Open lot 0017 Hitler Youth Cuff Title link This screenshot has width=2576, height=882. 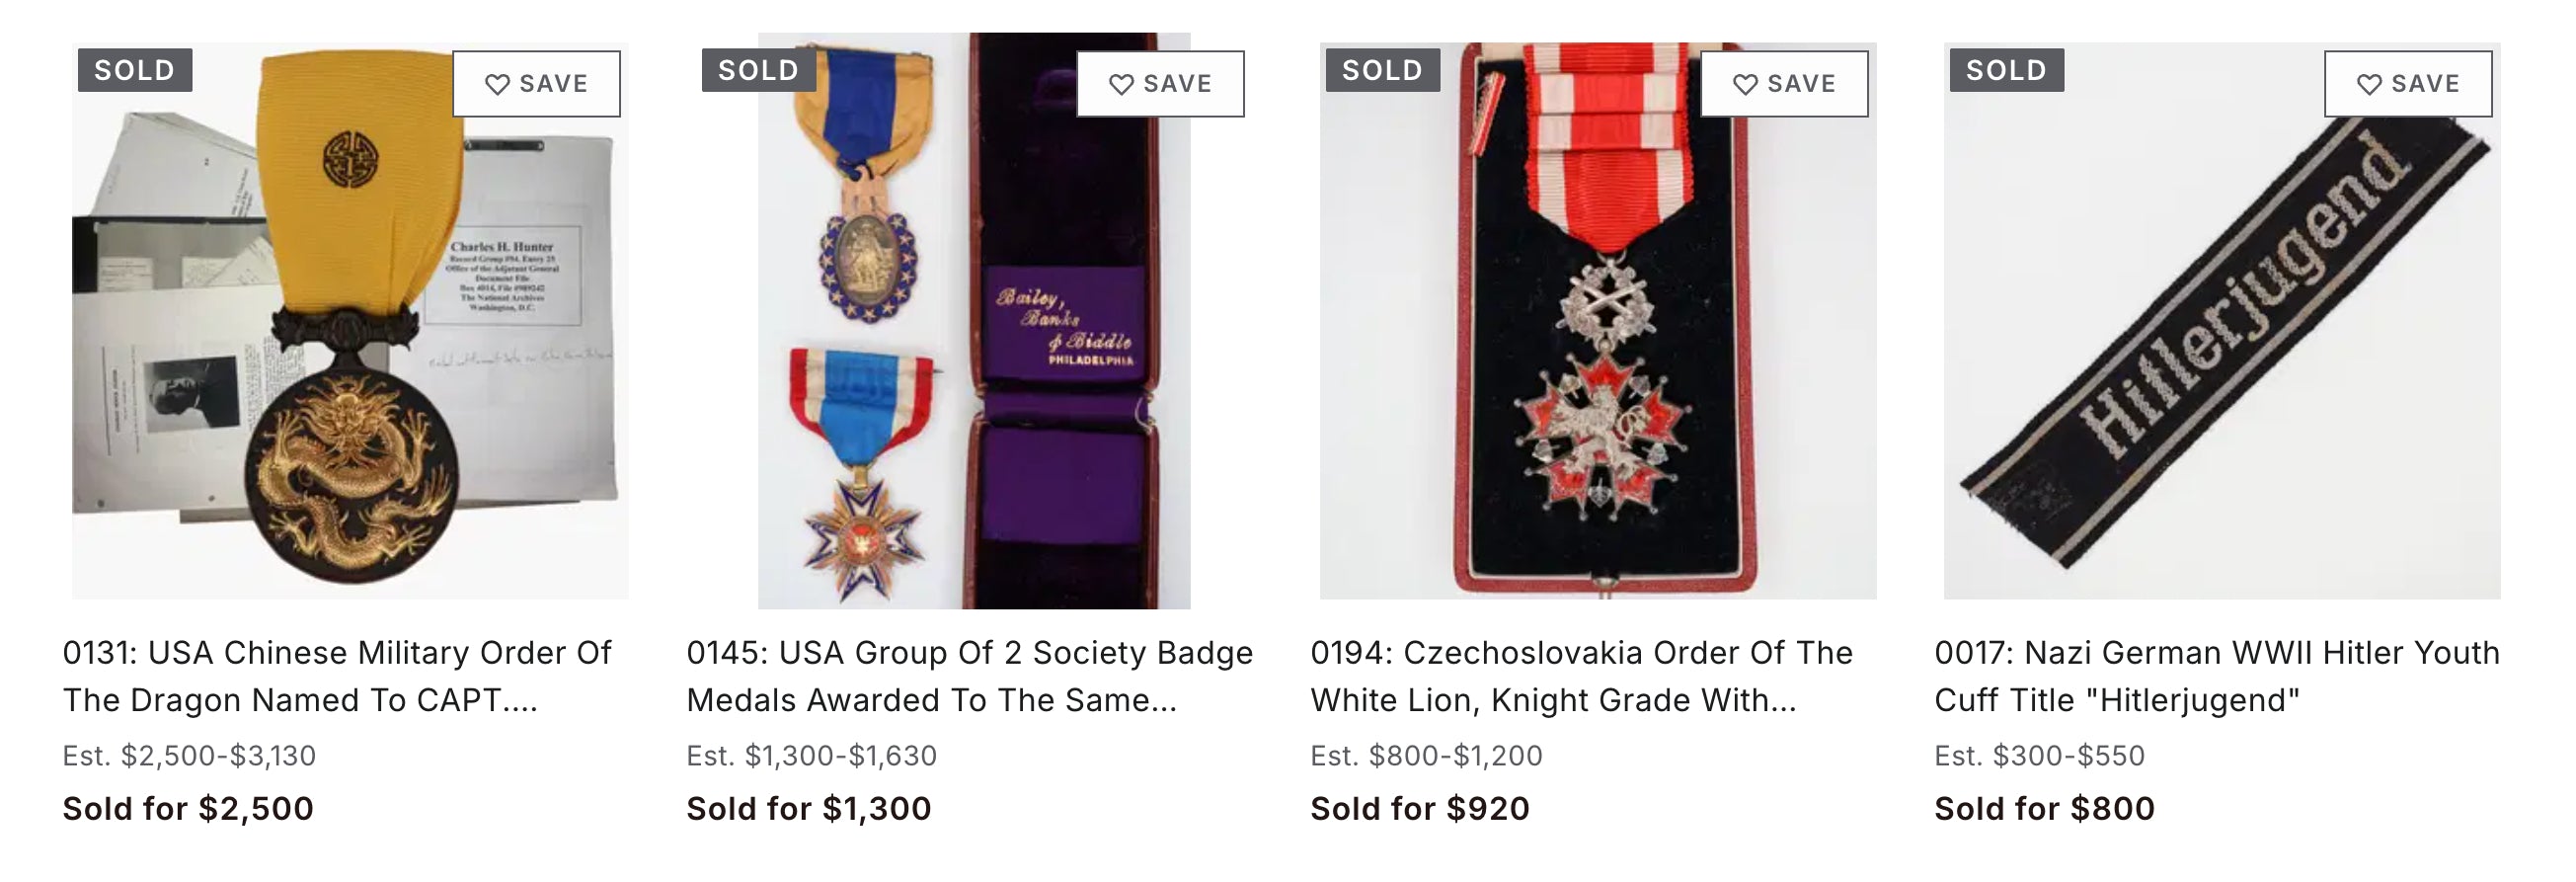tap(2216, 676)
